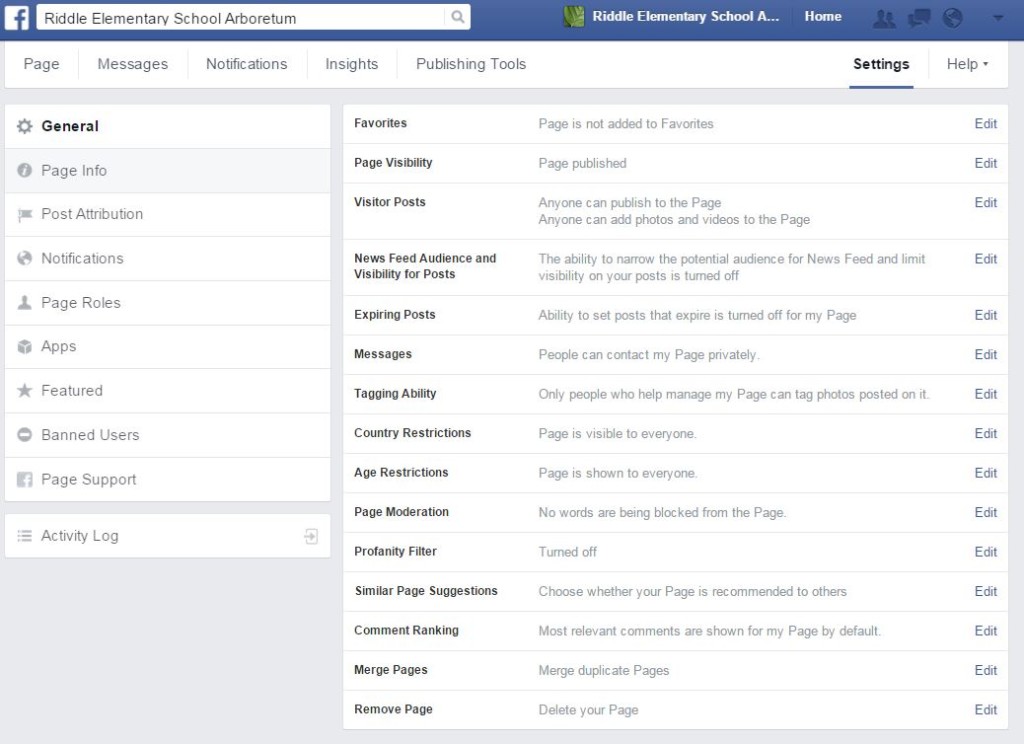Switch to the Page tab
1024x744 pixels.
point(41,64)
